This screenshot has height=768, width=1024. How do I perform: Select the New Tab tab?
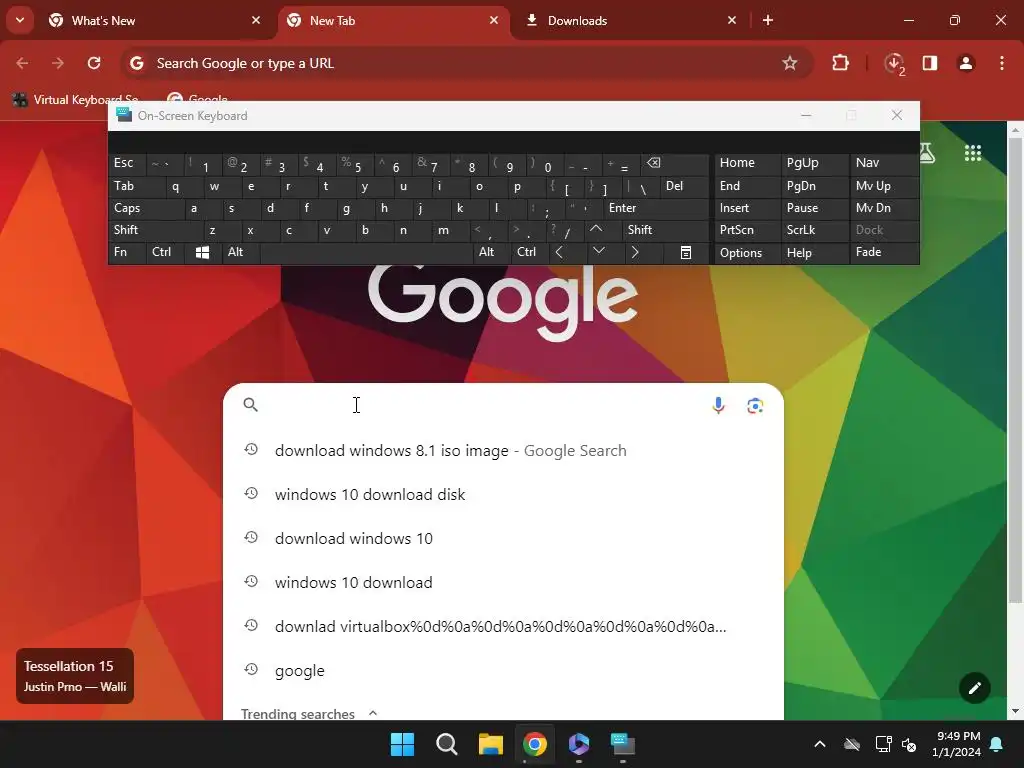[x=392, y=20]
